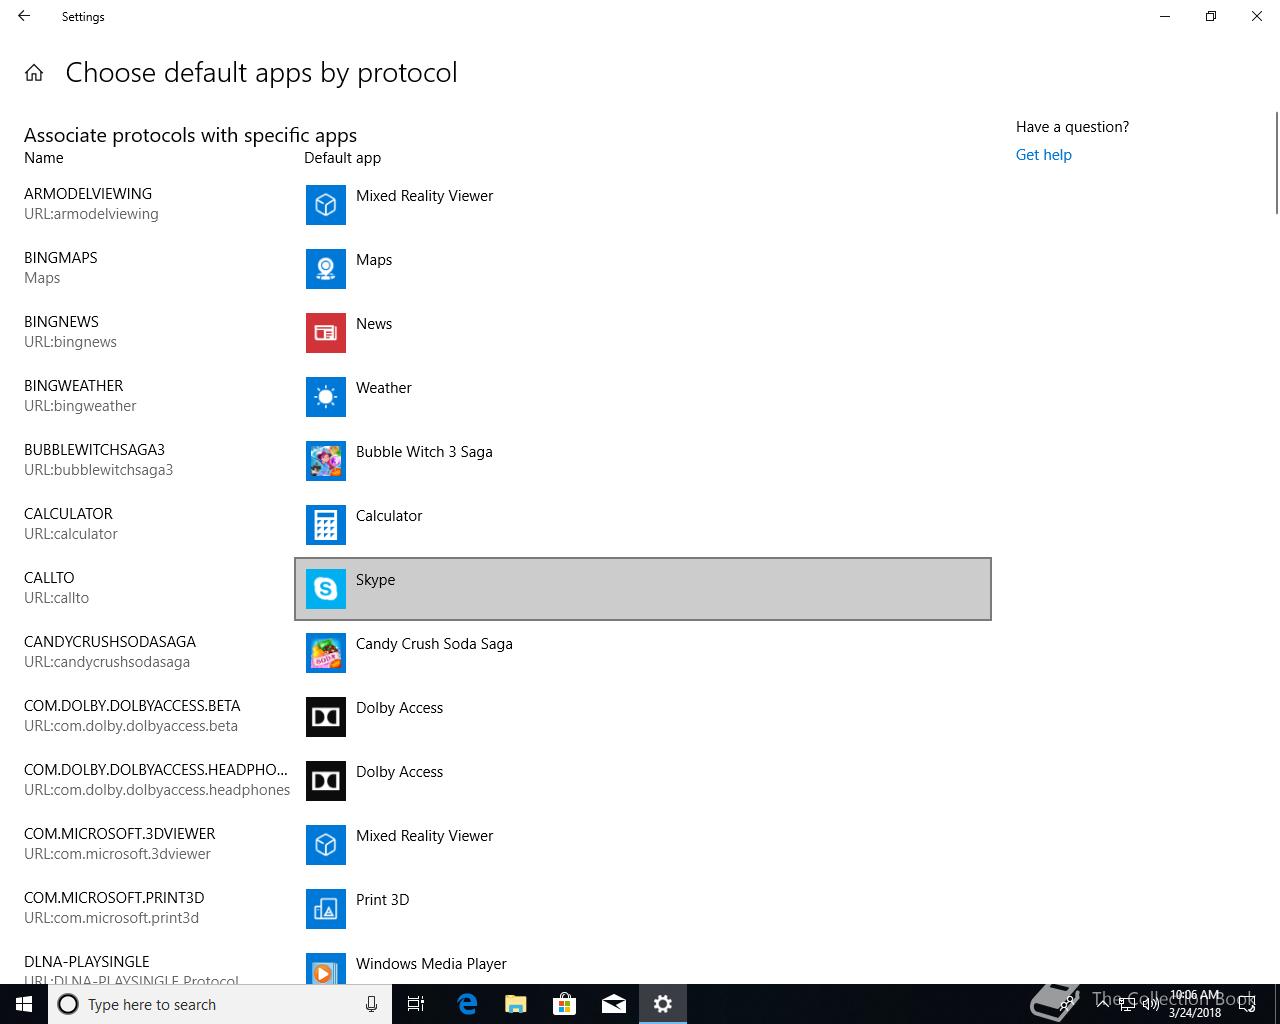Click the URL:callto description text
Screen dimensions: 1280x1024
click(x=57, y=598)
